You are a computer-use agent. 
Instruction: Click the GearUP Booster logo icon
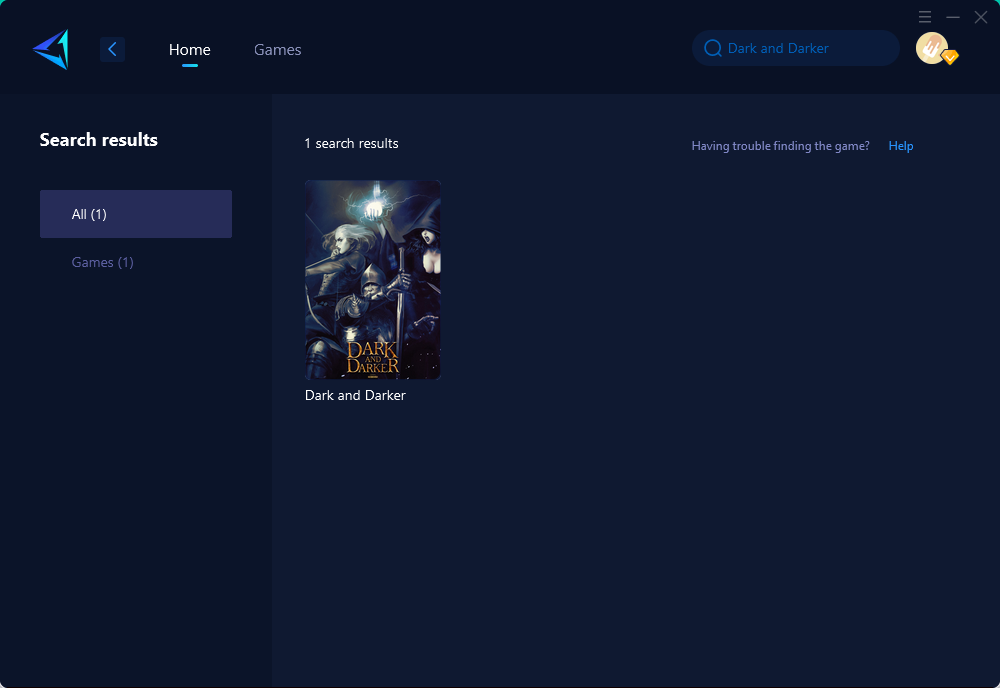[51, 49]
